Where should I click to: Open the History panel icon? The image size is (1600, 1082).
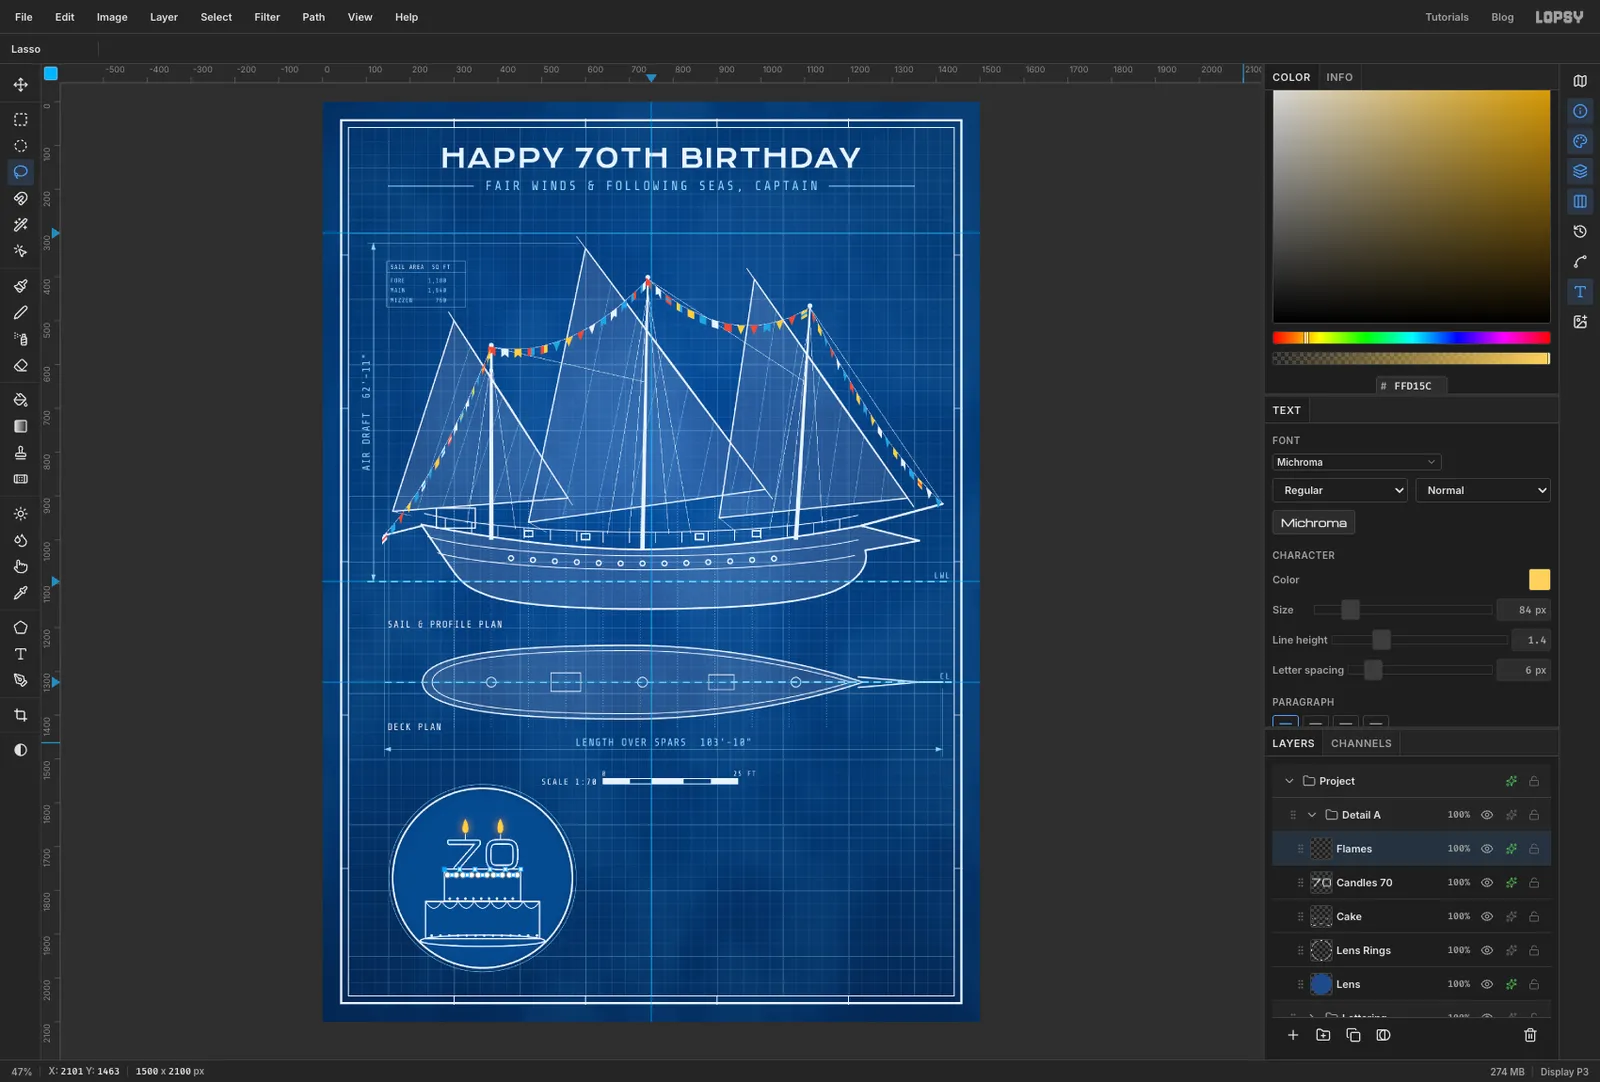pyautogui.click(x=1580, y=232)
